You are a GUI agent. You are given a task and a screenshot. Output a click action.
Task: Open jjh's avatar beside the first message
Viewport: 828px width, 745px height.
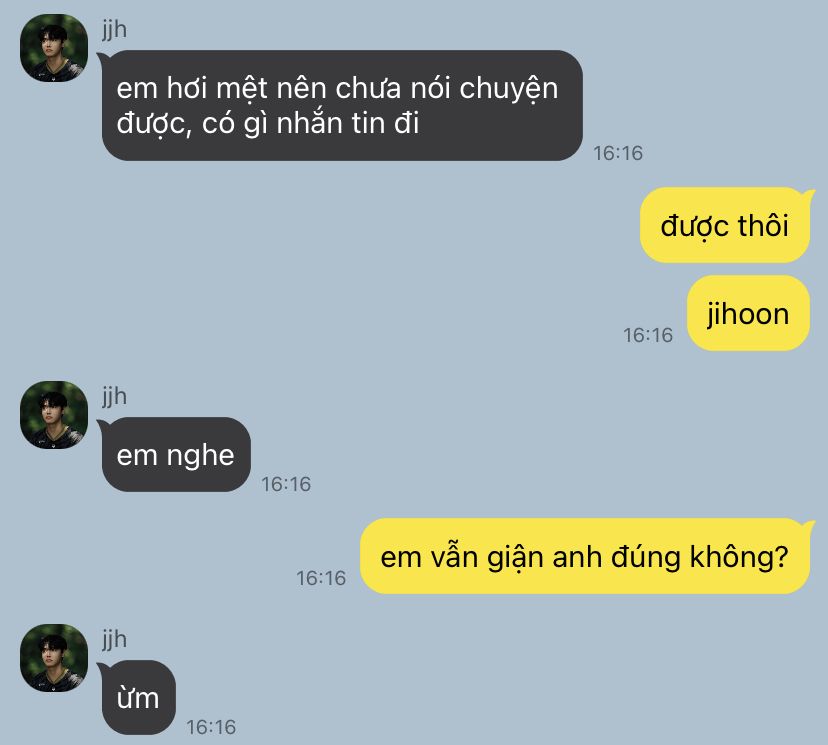coord(54,48)
